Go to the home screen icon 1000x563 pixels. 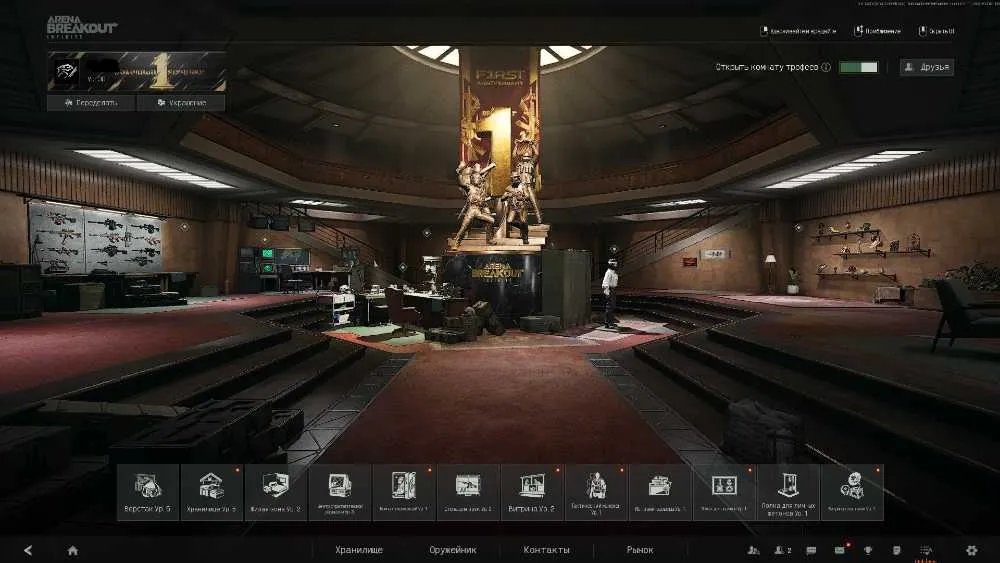(73, 550)
